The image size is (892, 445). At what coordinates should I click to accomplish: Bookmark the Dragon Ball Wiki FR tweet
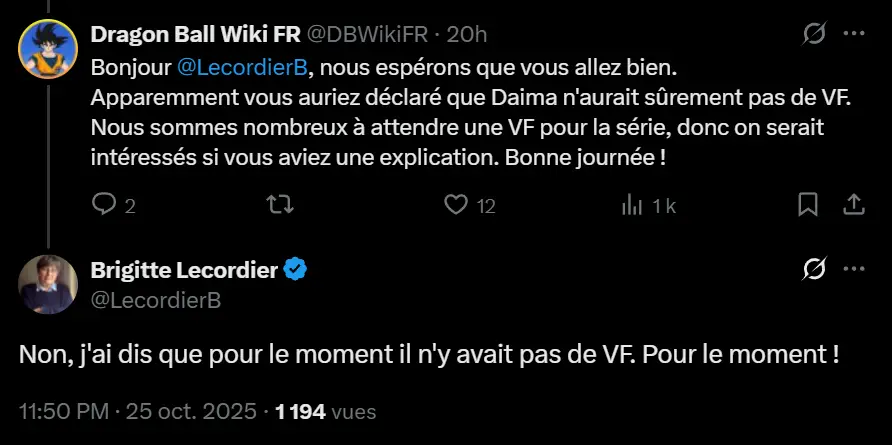808,205
